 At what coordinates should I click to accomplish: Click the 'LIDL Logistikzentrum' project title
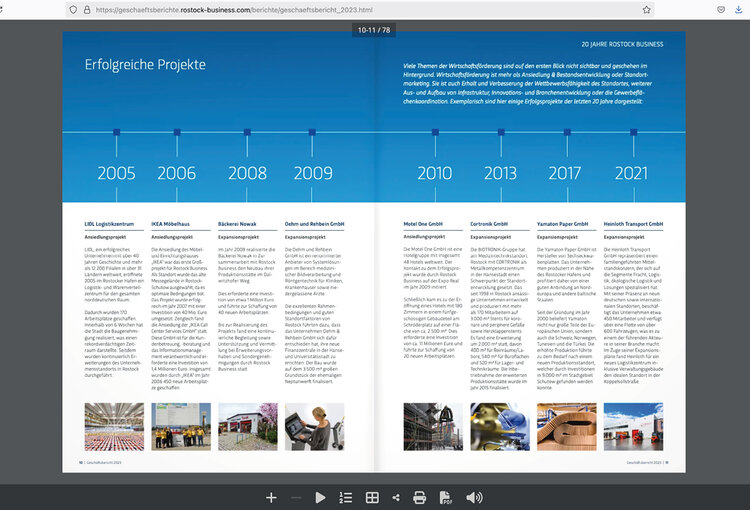tap(110, 224)
